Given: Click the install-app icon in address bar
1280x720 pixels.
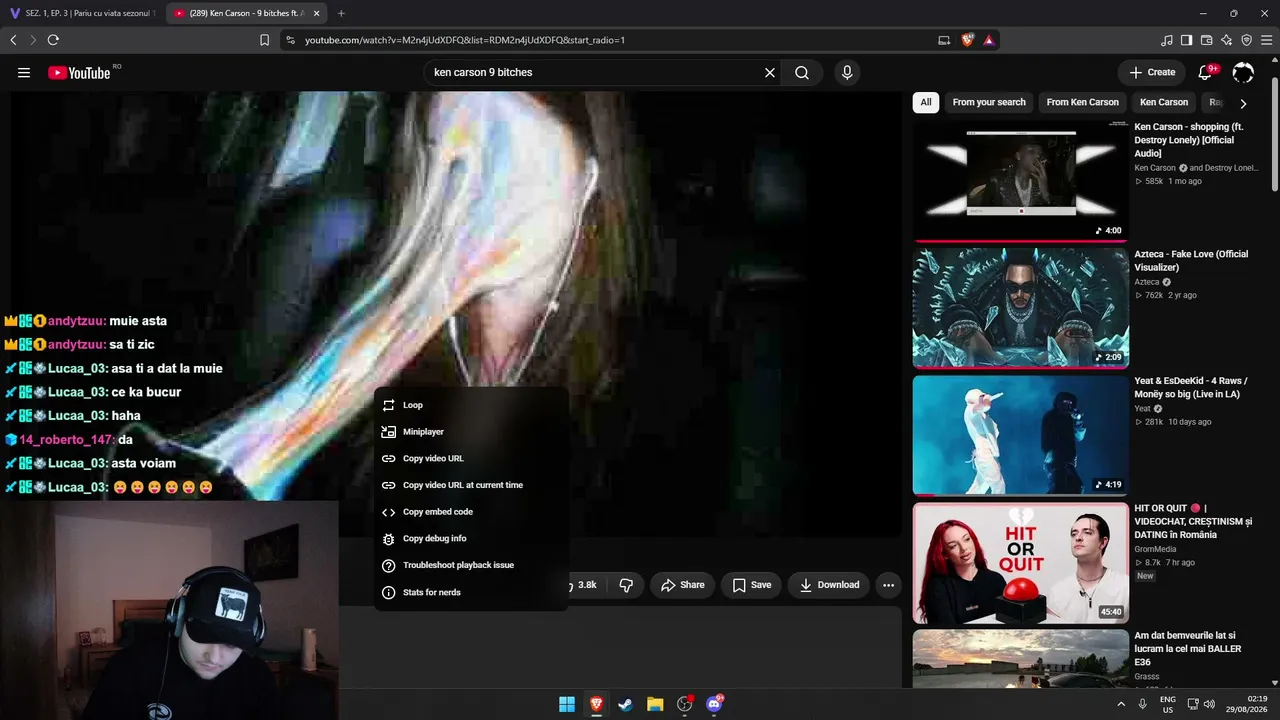Looking at the screenshot, I should point(944,40).
